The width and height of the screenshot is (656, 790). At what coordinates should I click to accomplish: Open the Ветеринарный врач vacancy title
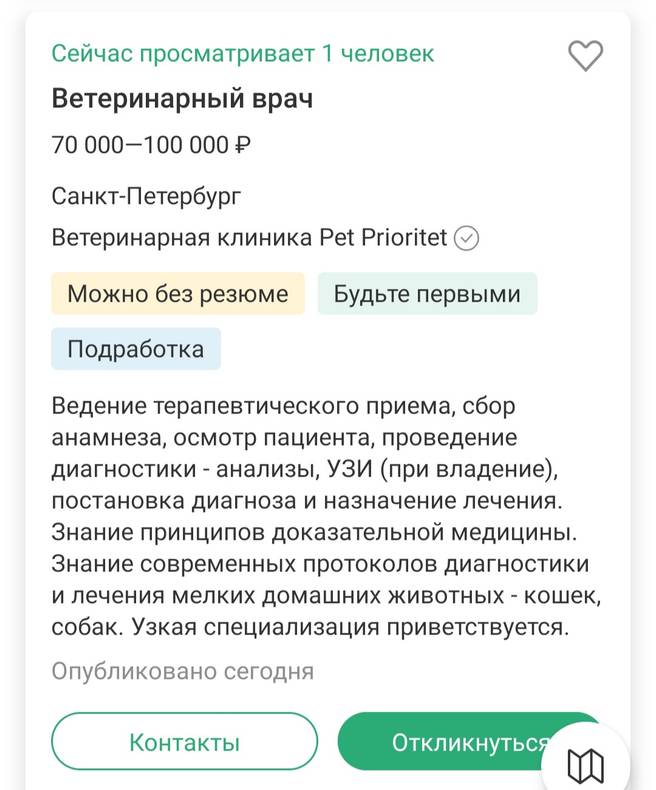pos(182,101)
